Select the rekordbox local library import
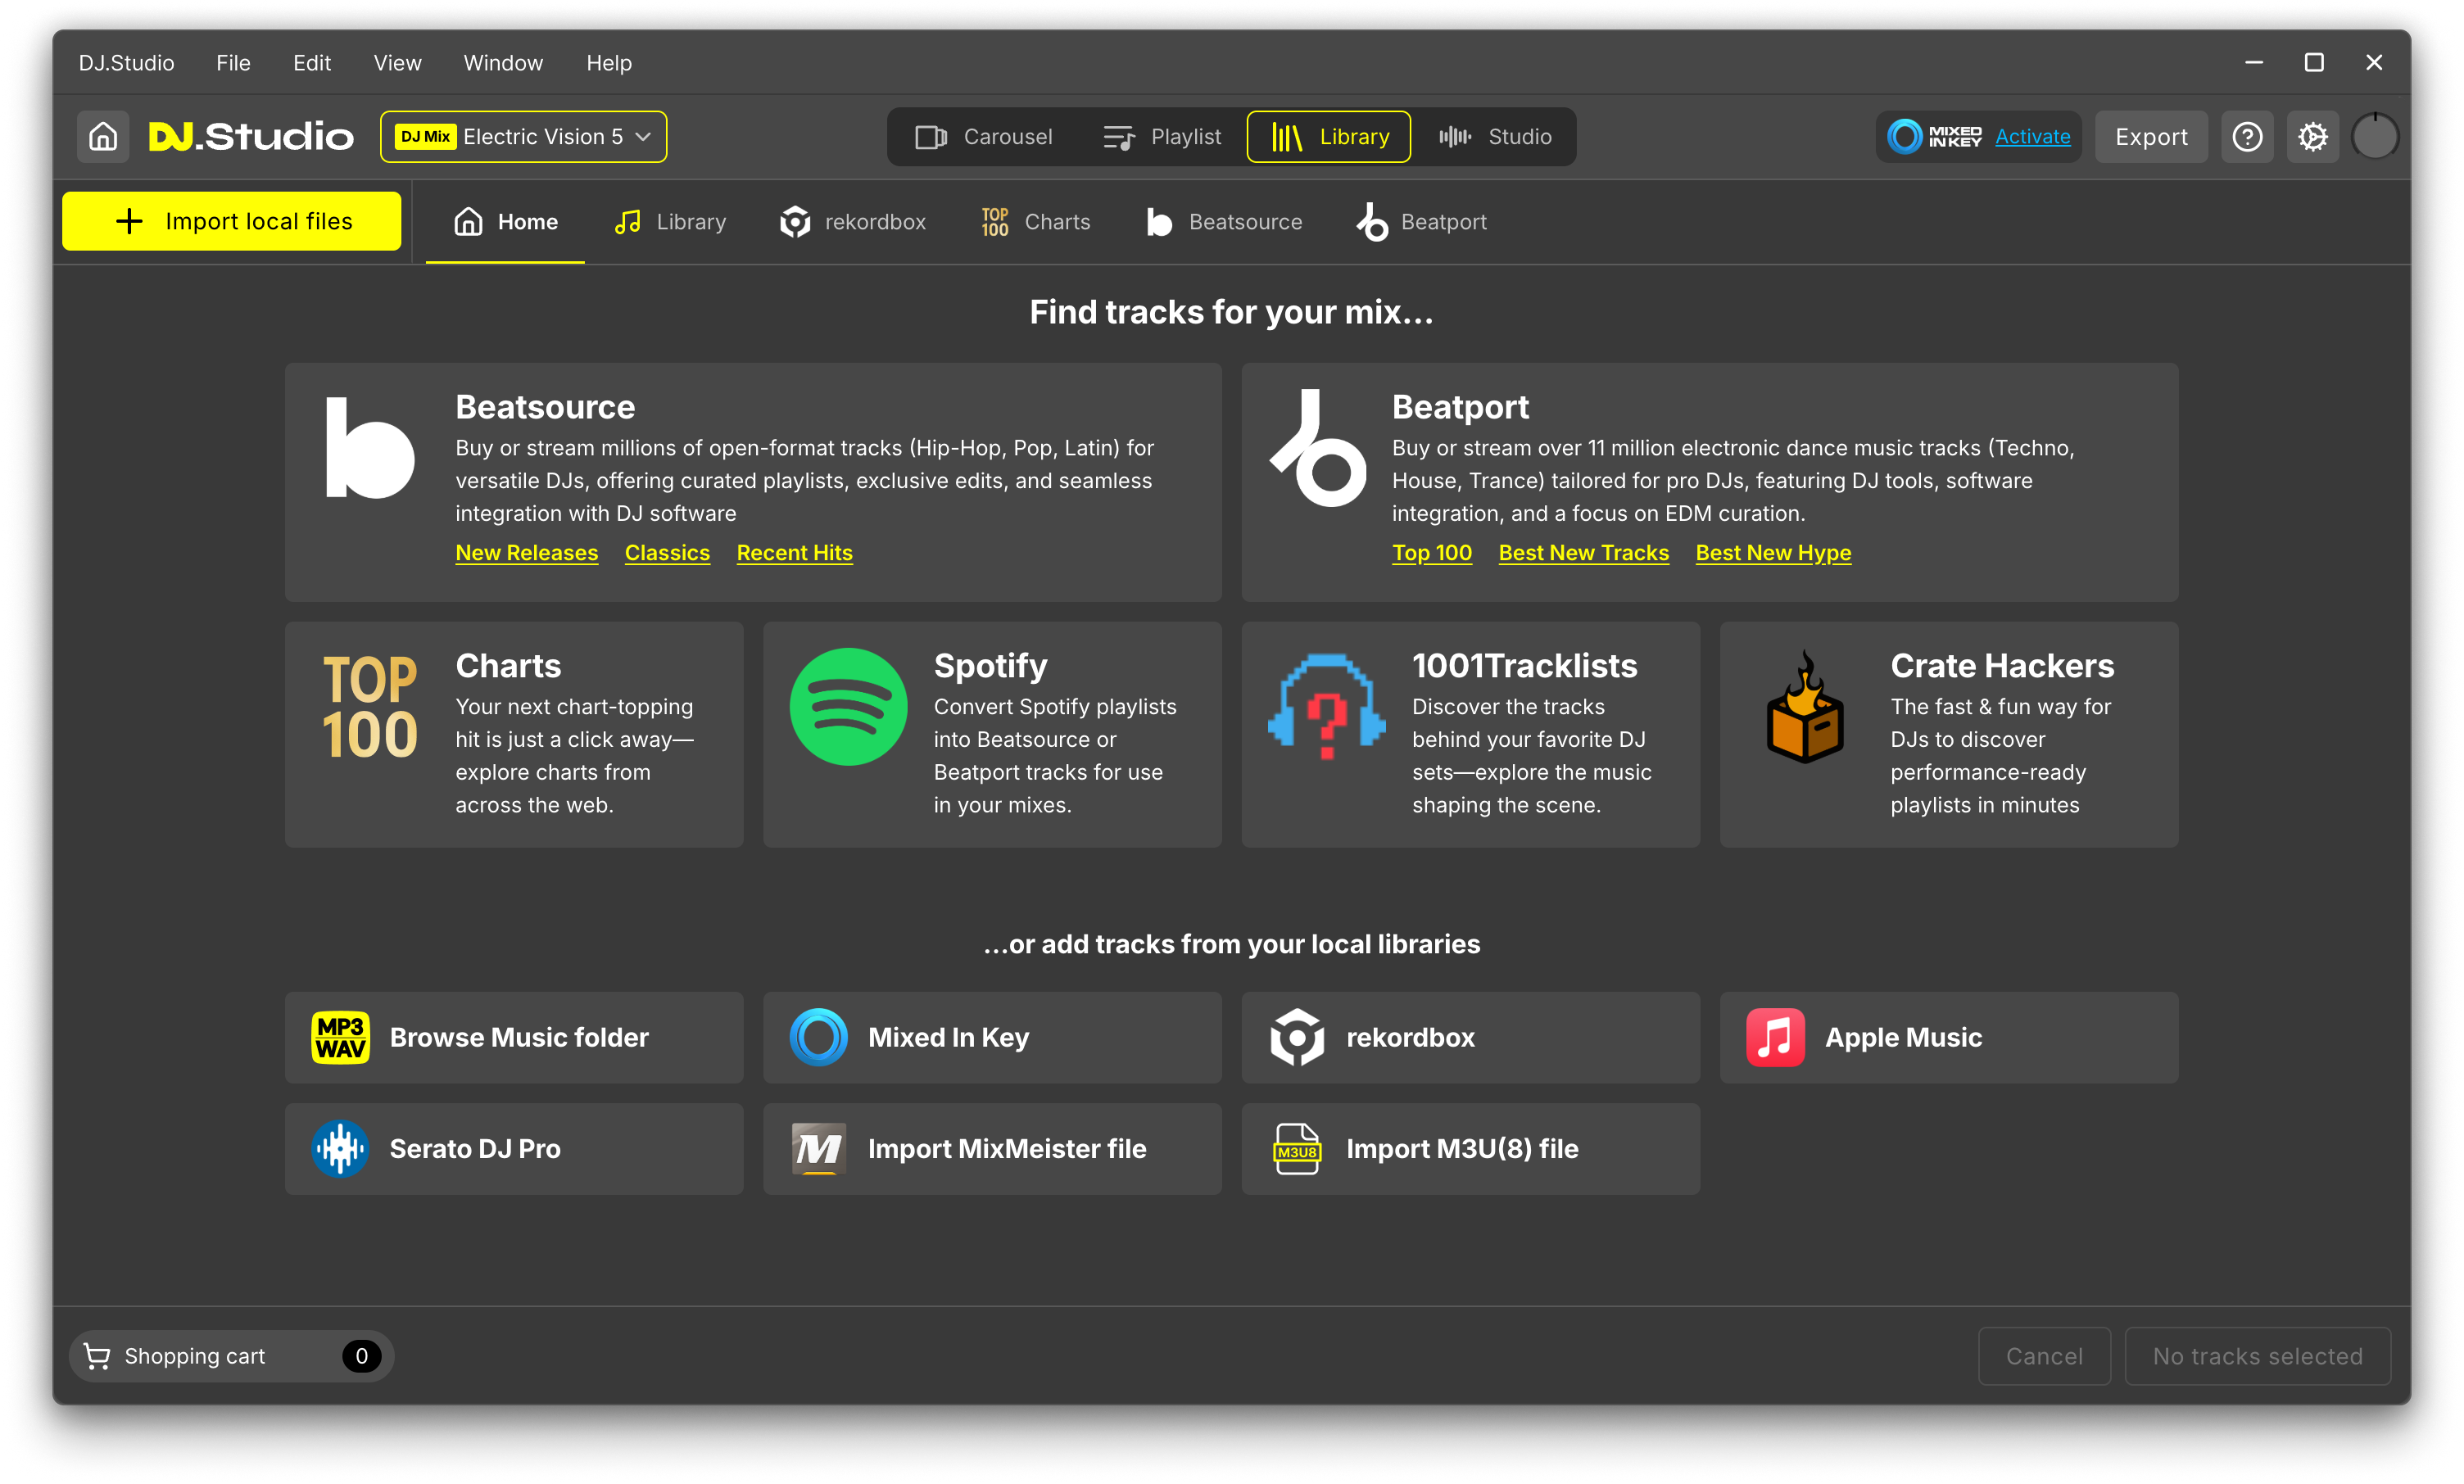Image resolution: width=2464 pixels, height=1484 pixels. tap(1469, 1037)
